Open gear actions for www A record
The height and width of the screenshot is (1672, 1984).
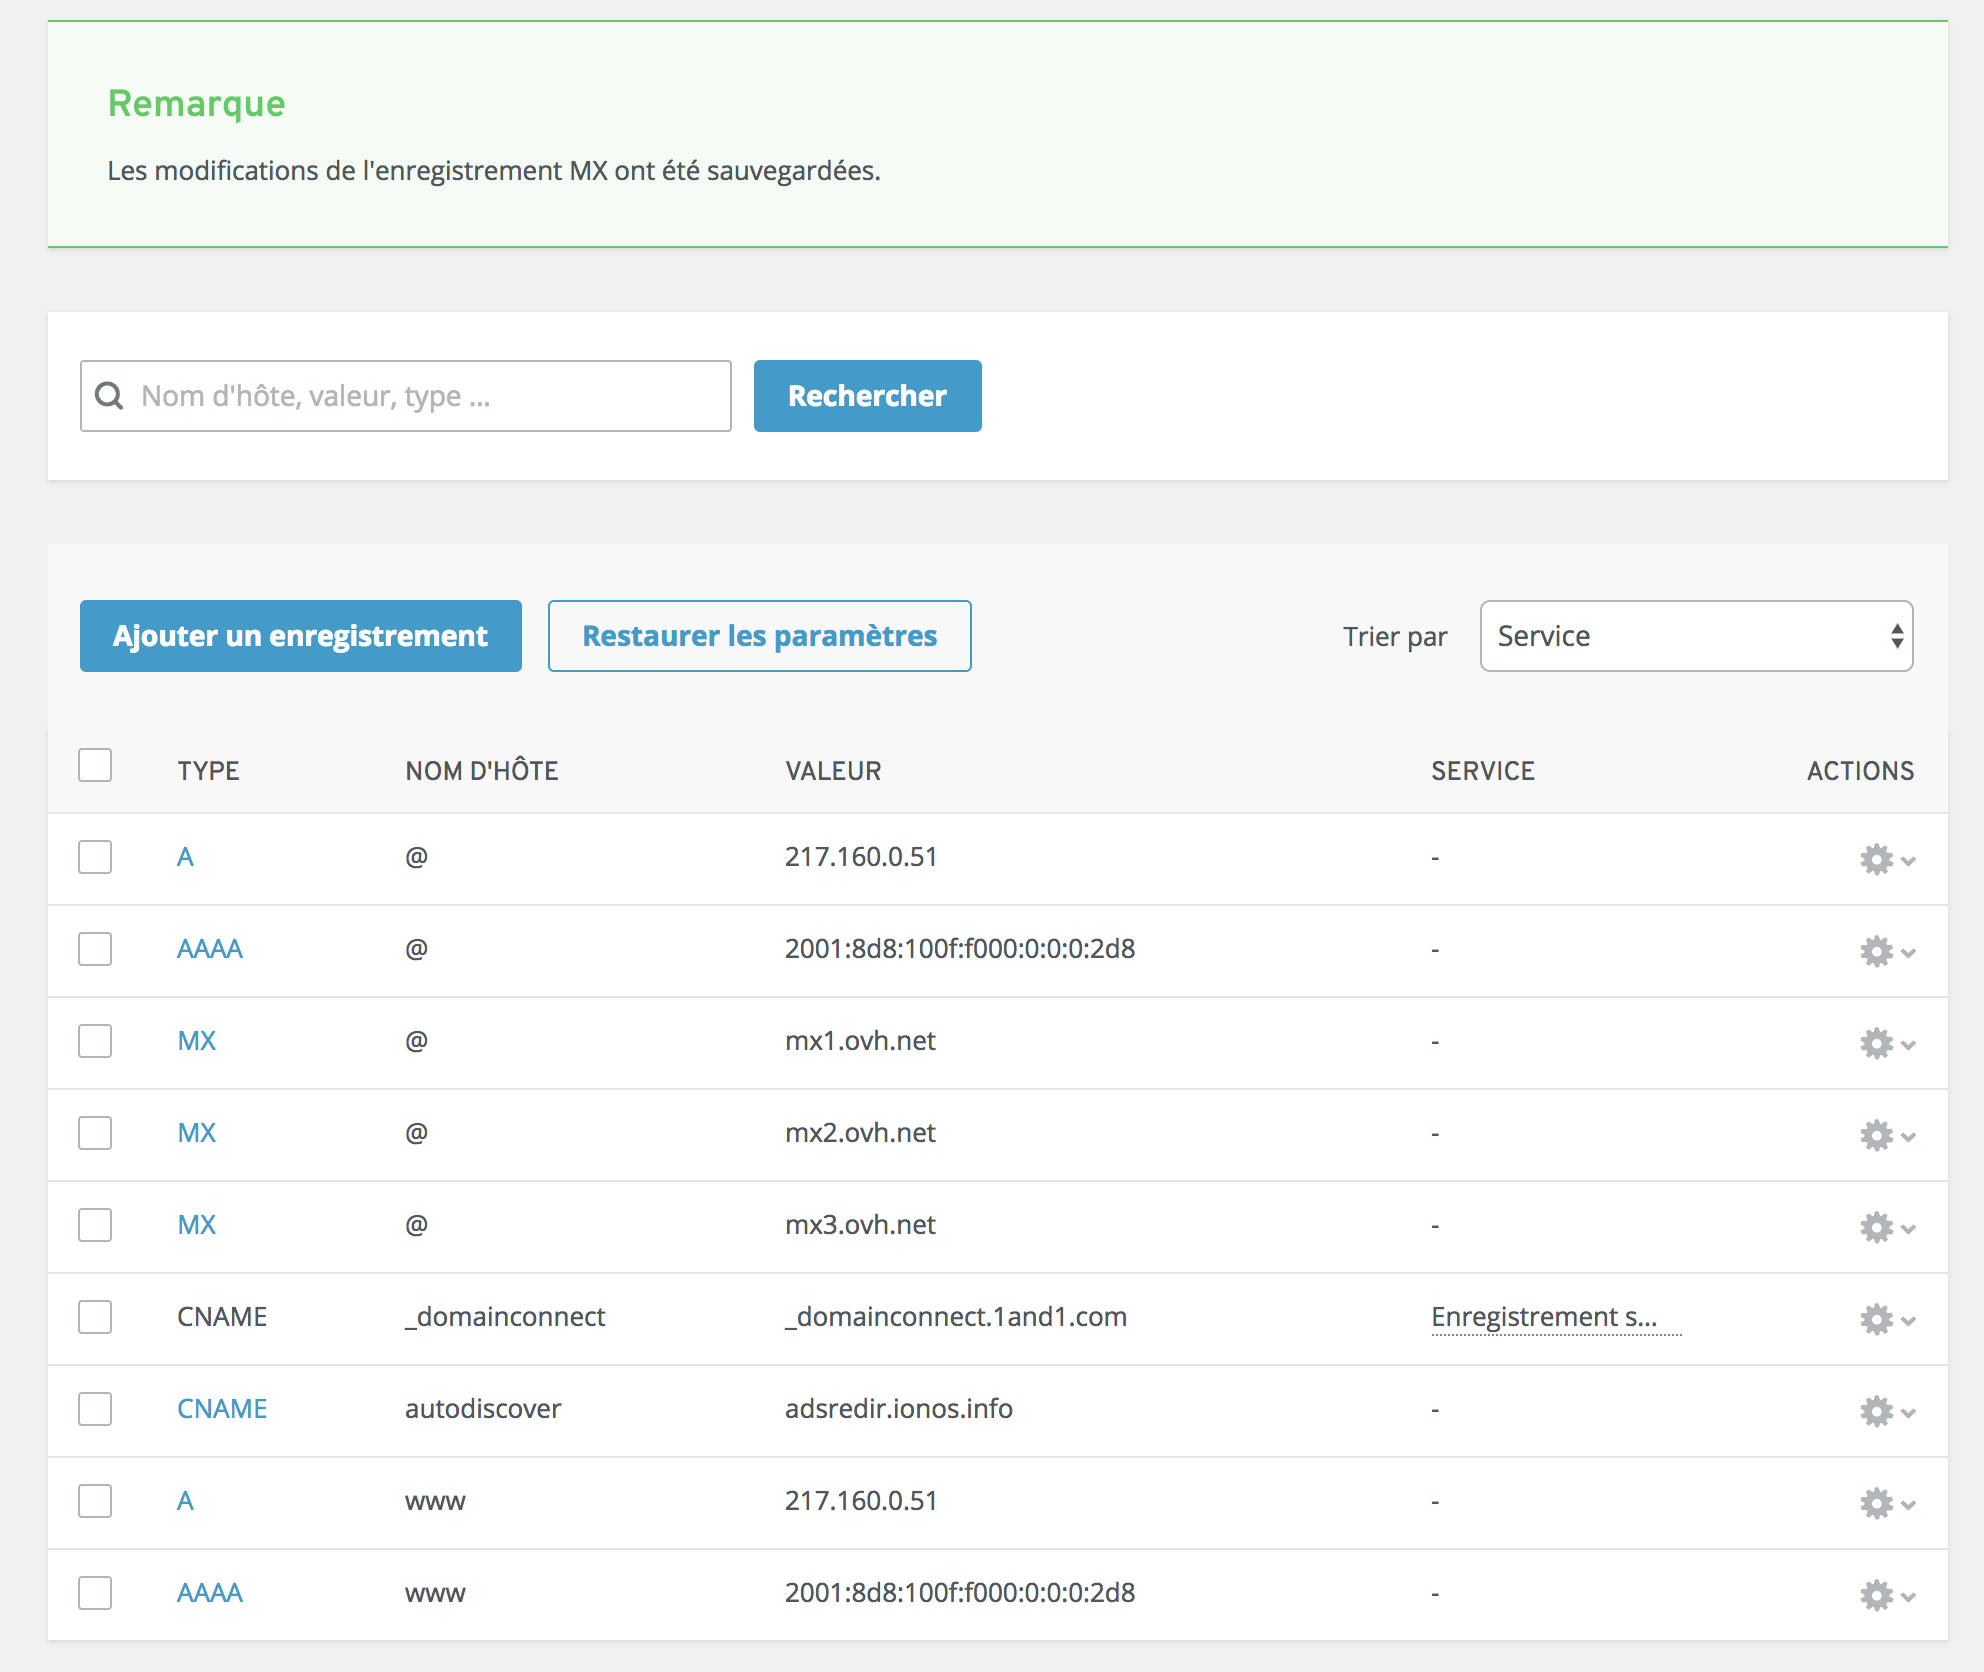pos(1877,1503)
